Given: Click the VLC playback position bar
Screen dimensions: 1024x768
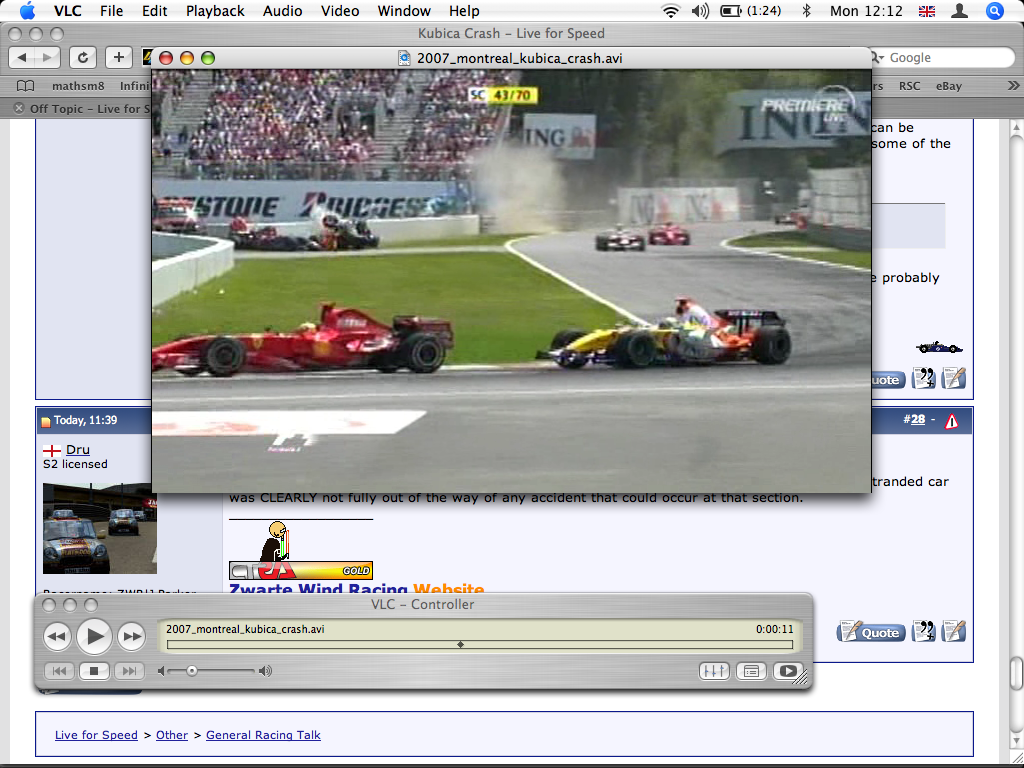Looking at the screenshot, I should coord(480,645).
